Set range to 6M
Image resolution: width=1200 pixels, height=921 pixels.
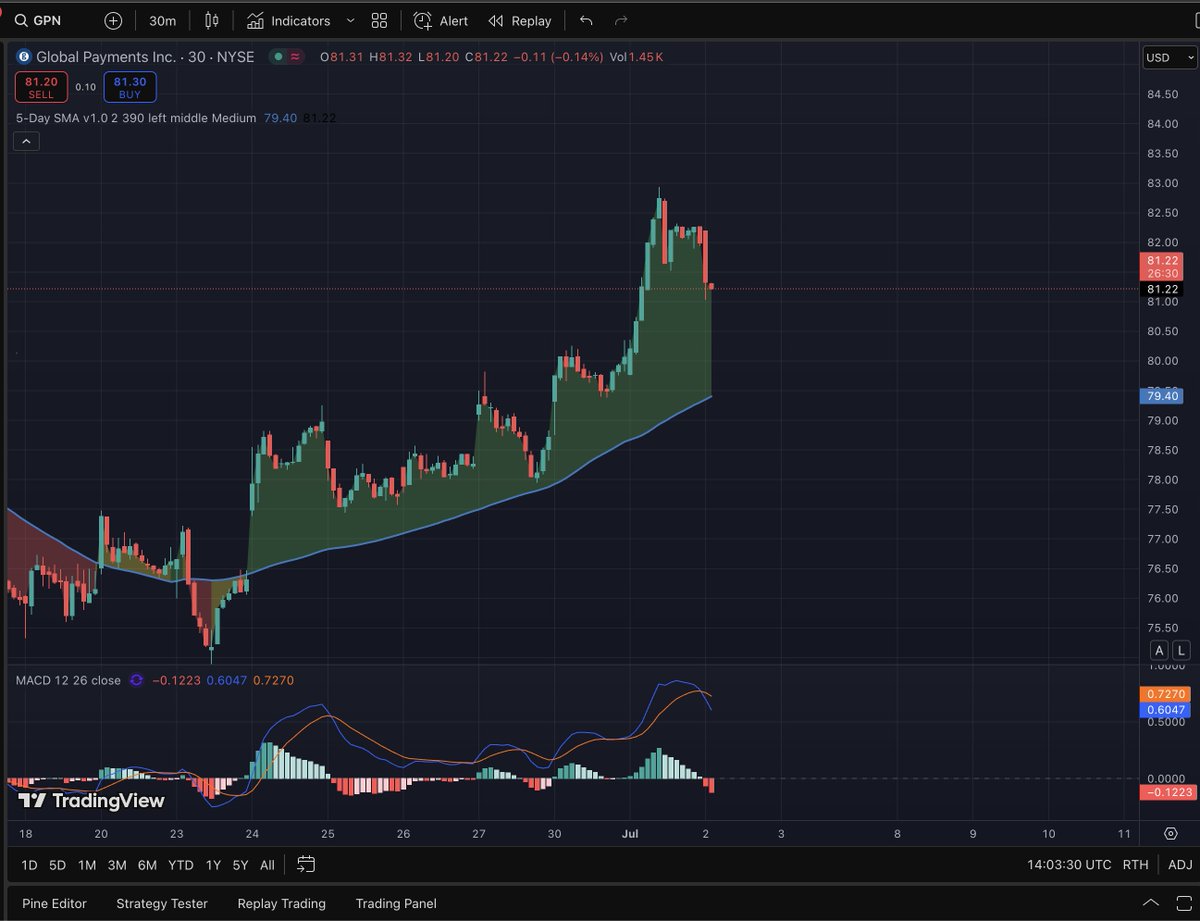tap(147, 865)
